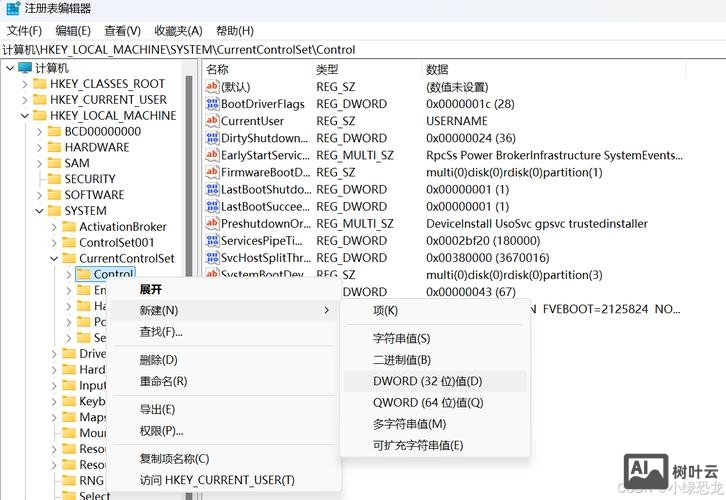This screenshot has height=500, width=726.
Task: Click the computer icon at tree root
Action: pyautogui.click(x=25, y=68)
